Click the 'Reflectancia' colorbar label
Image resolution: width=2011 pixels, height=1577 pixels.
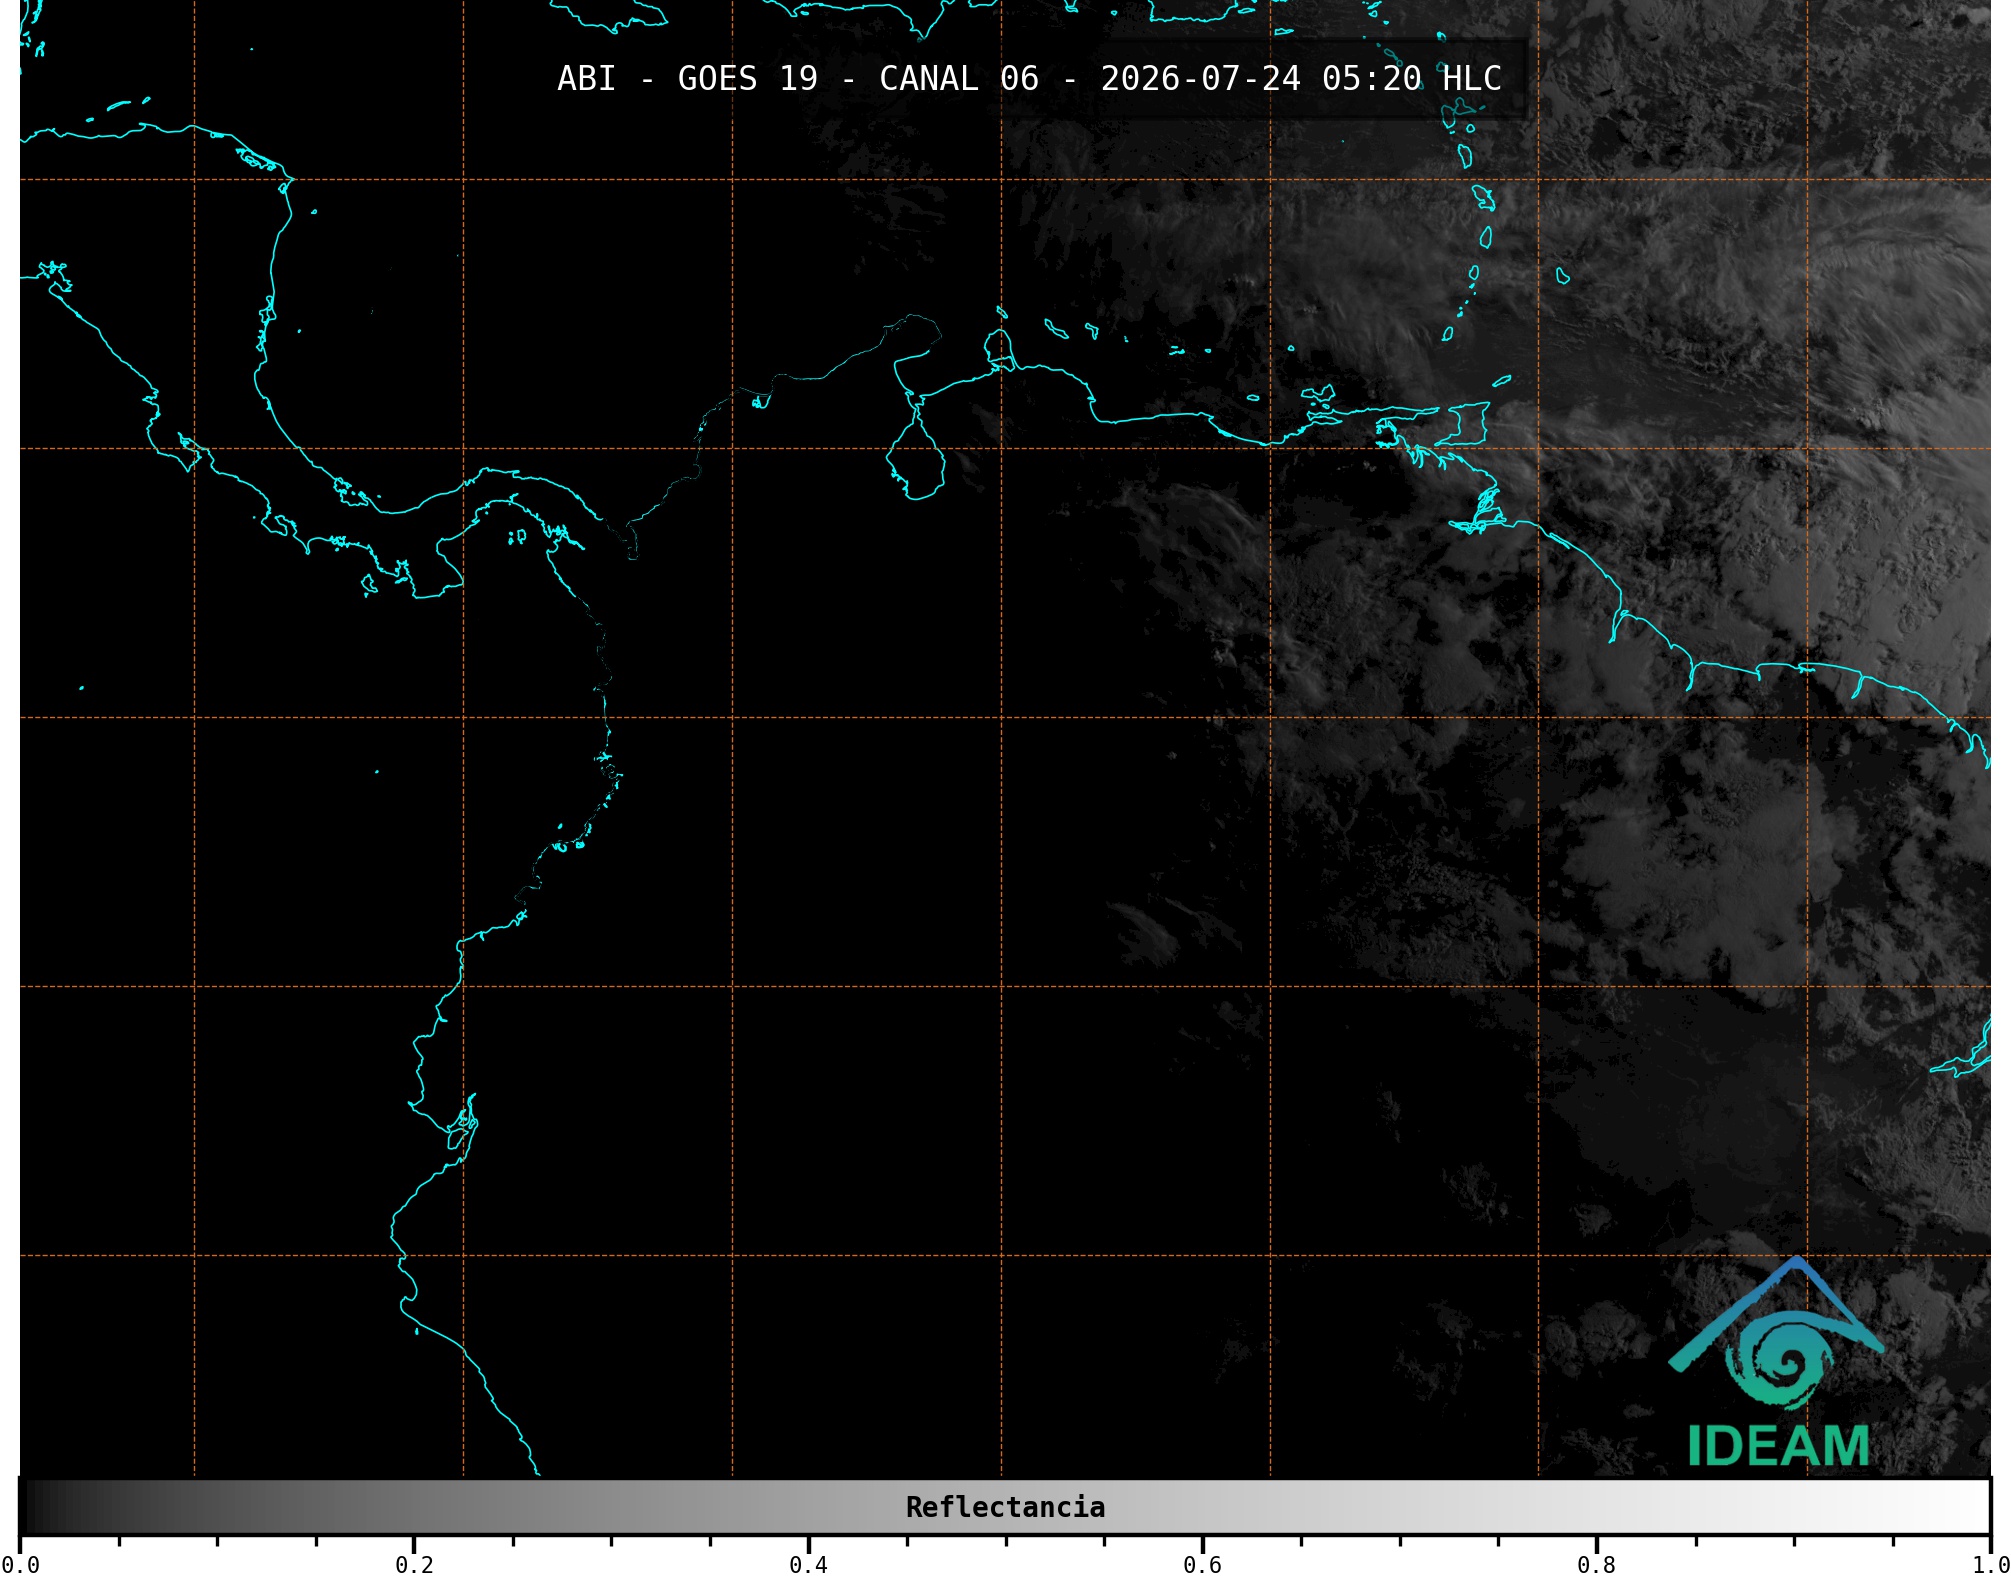click(1005, 1507)
